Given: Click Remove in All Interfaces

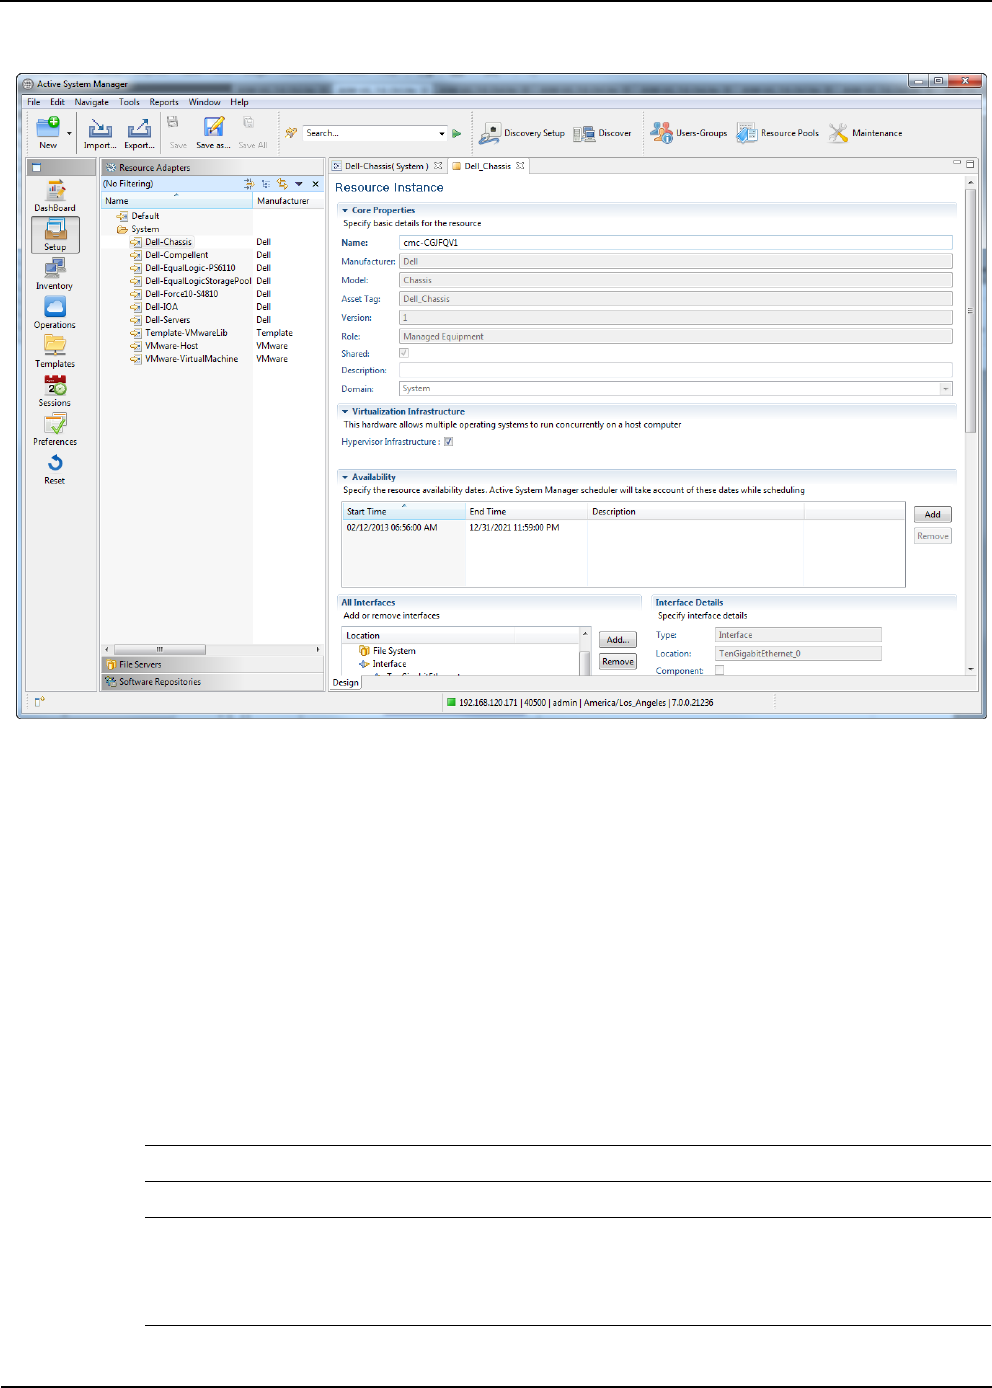Looking at the screenshot, I should point(618,662).
